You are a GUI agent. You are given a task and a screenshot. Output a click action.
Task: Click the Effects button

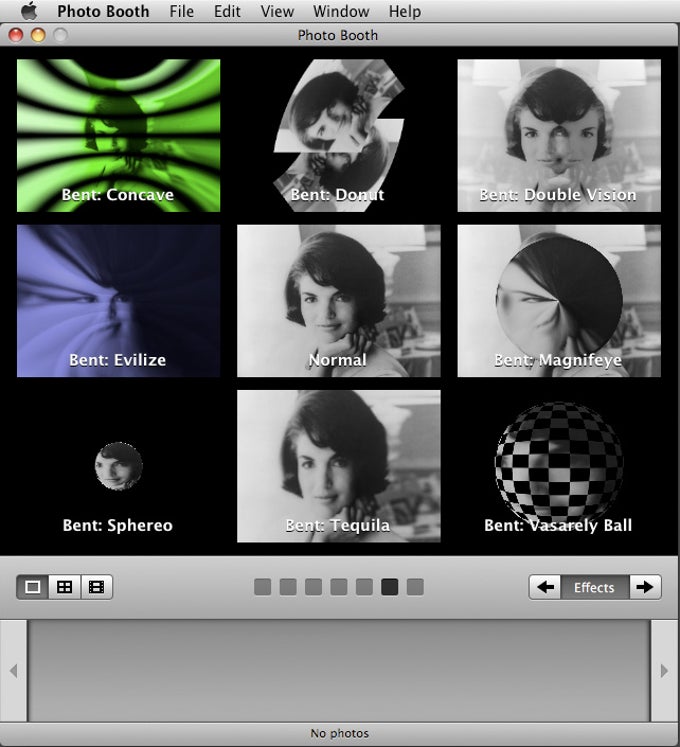coord(595,587)
